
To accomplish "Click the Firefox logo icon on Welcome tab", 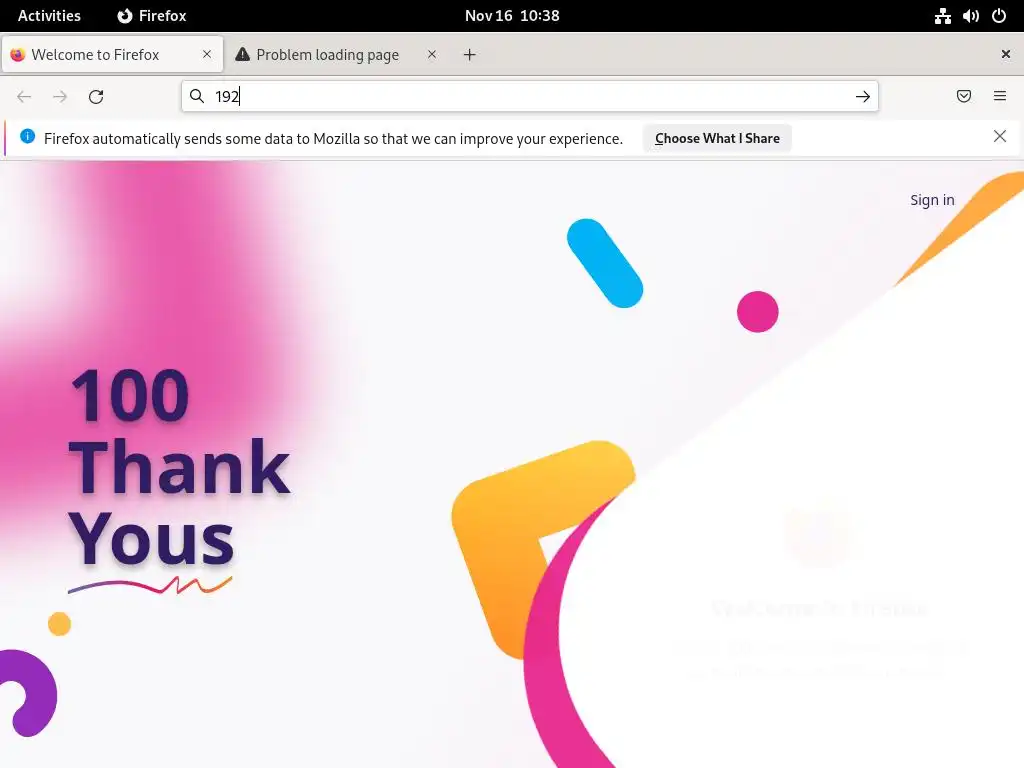I will (18, 55).
